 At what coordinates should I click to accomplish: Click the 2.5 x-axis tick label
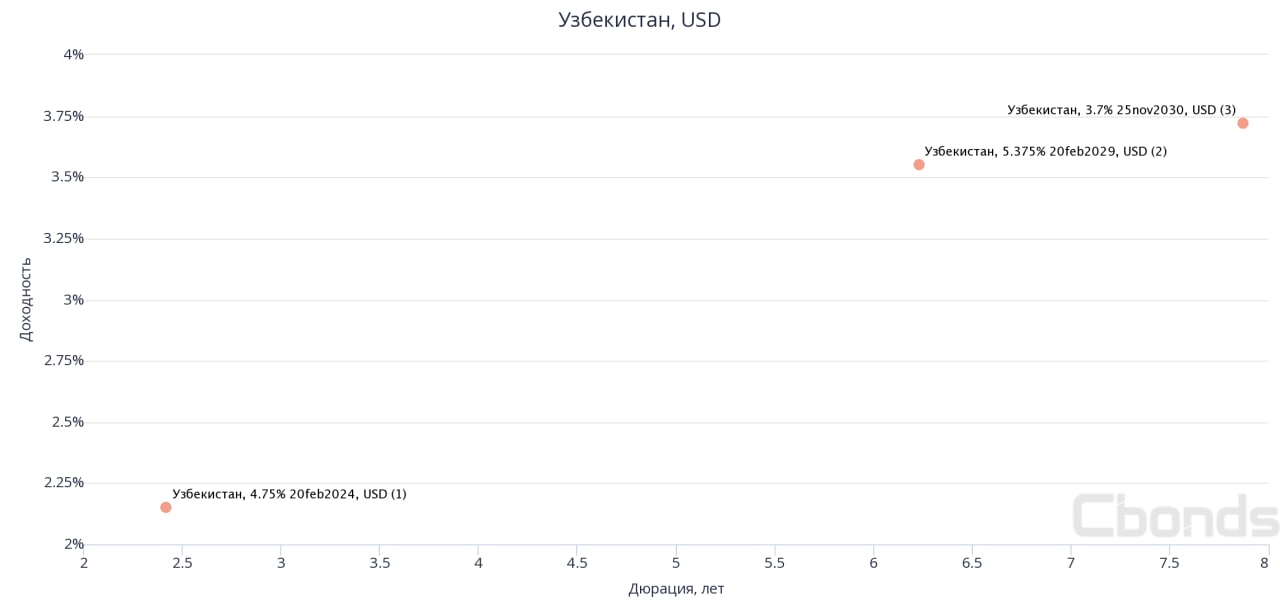pos(182,563)
